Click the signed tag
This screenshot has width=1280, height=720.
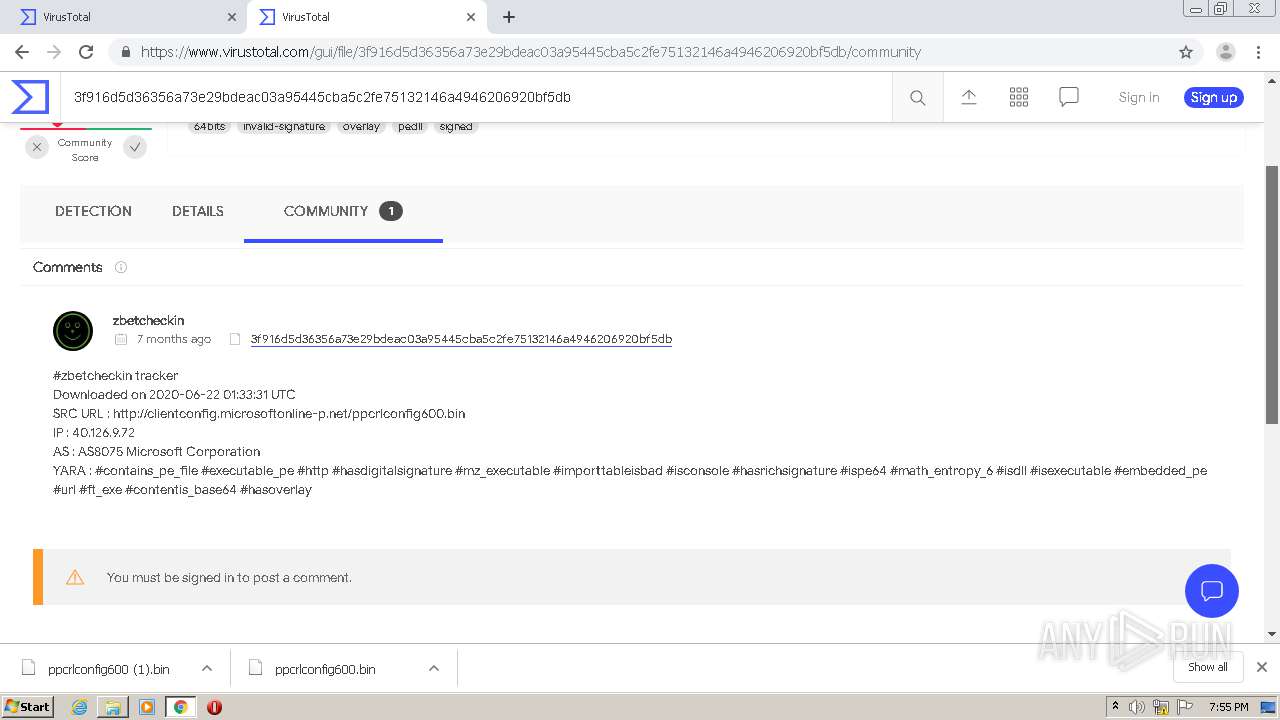tap(456, 127)
